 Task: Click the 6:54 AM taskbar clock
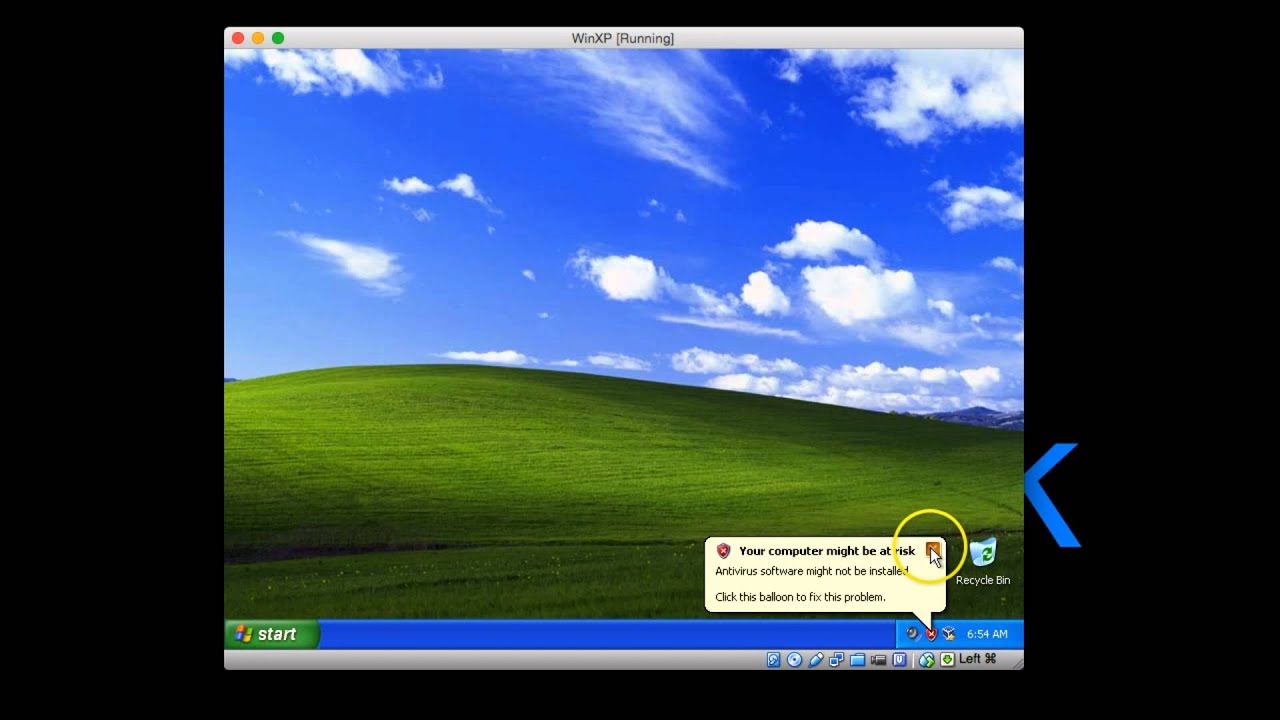[x=987, y=634]
